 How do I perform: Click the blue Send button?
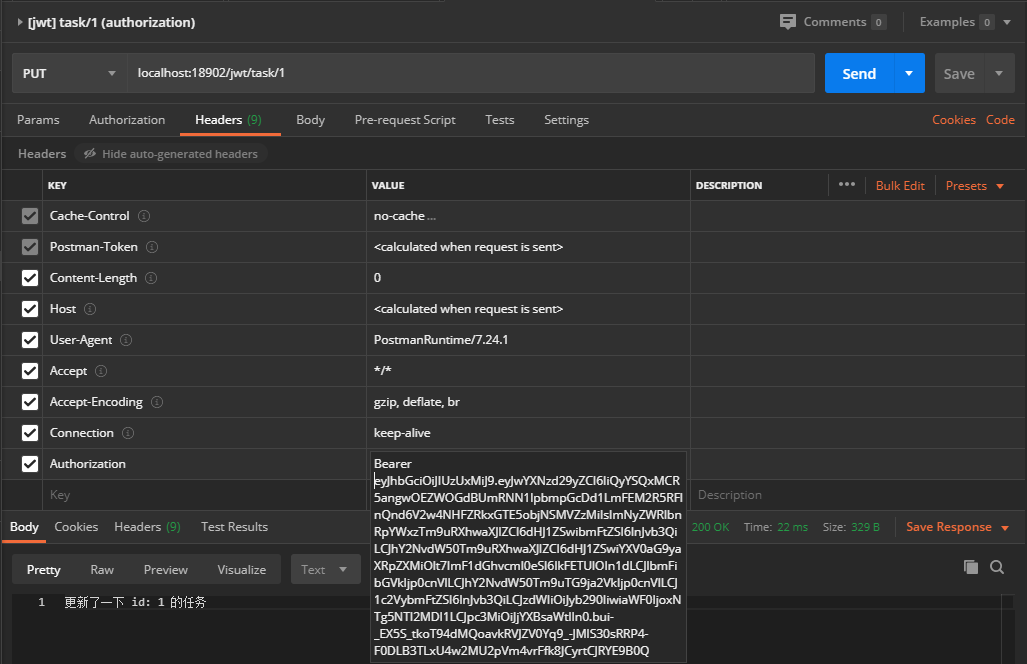[x=859, y=73]
